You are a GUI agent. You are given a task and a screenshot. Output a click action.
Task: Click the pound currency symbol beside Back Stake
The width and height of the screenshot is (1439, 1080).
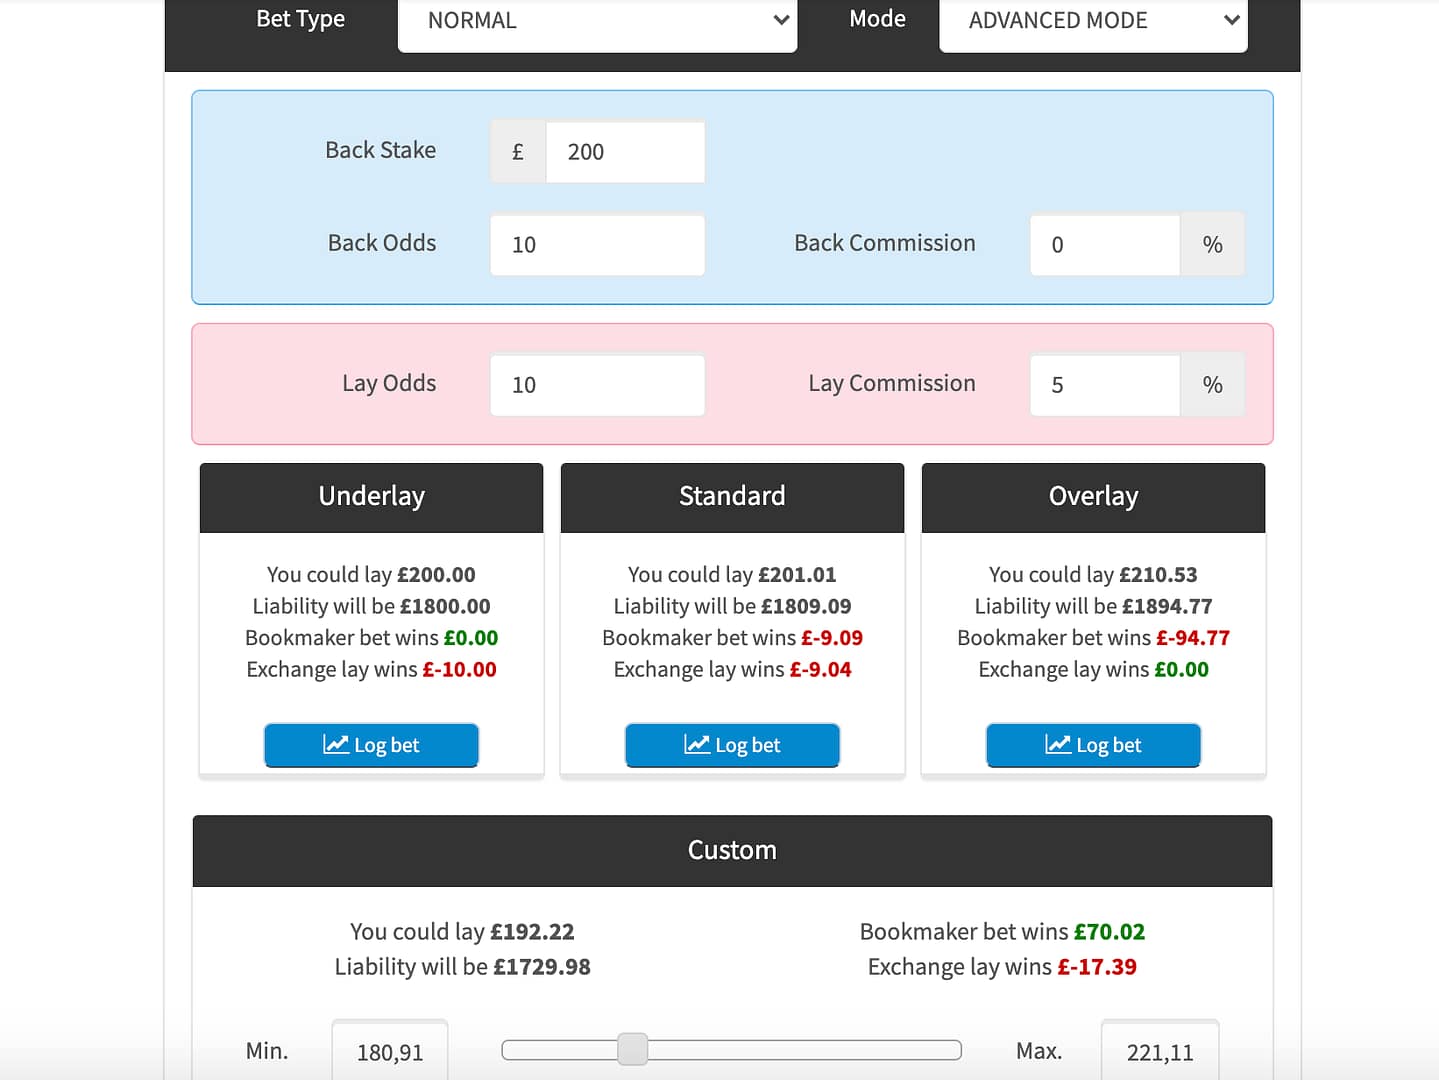click(x=518, y=152)
